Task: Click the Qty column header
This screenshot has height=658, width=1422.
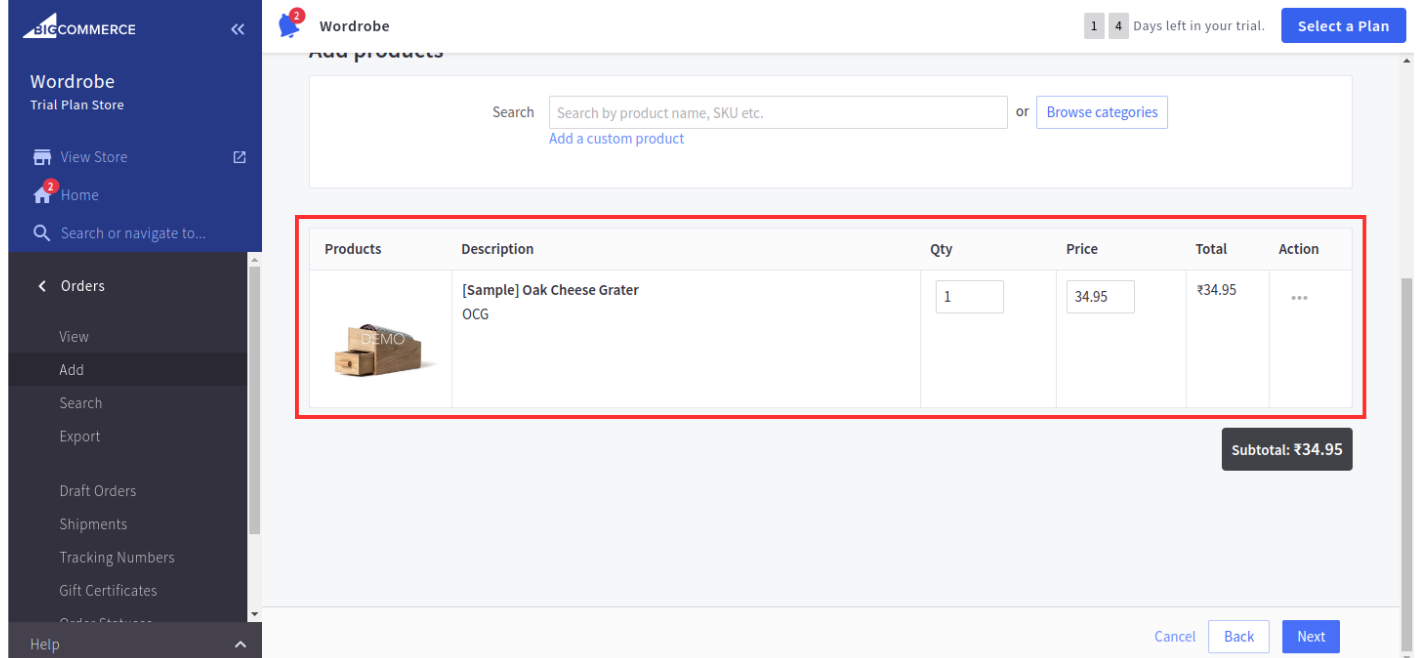Action: pyautogui.click(x=941, y=249)
